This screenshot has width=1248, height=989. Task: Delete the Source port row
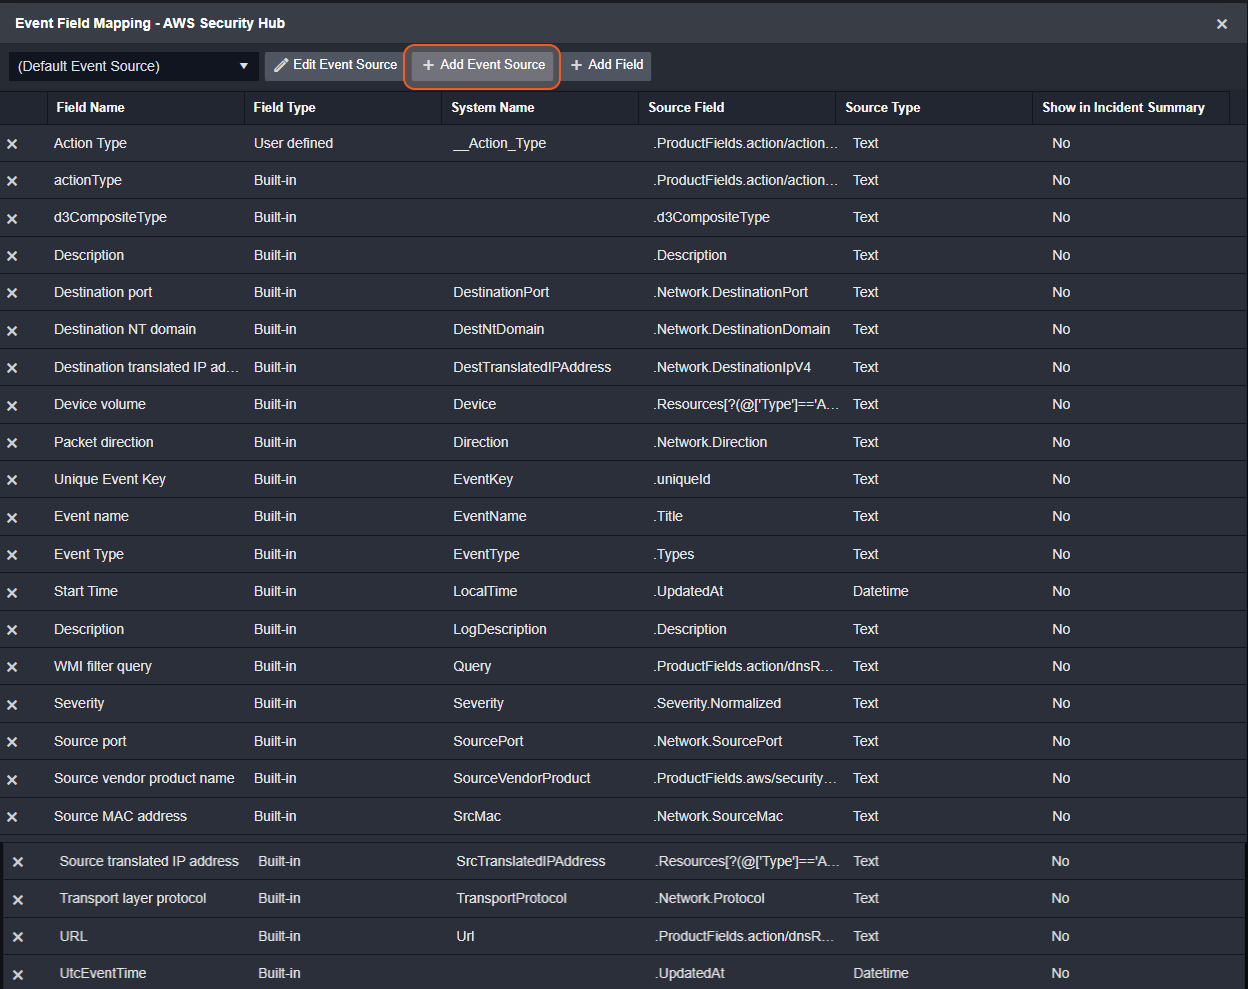pos(12,742)
